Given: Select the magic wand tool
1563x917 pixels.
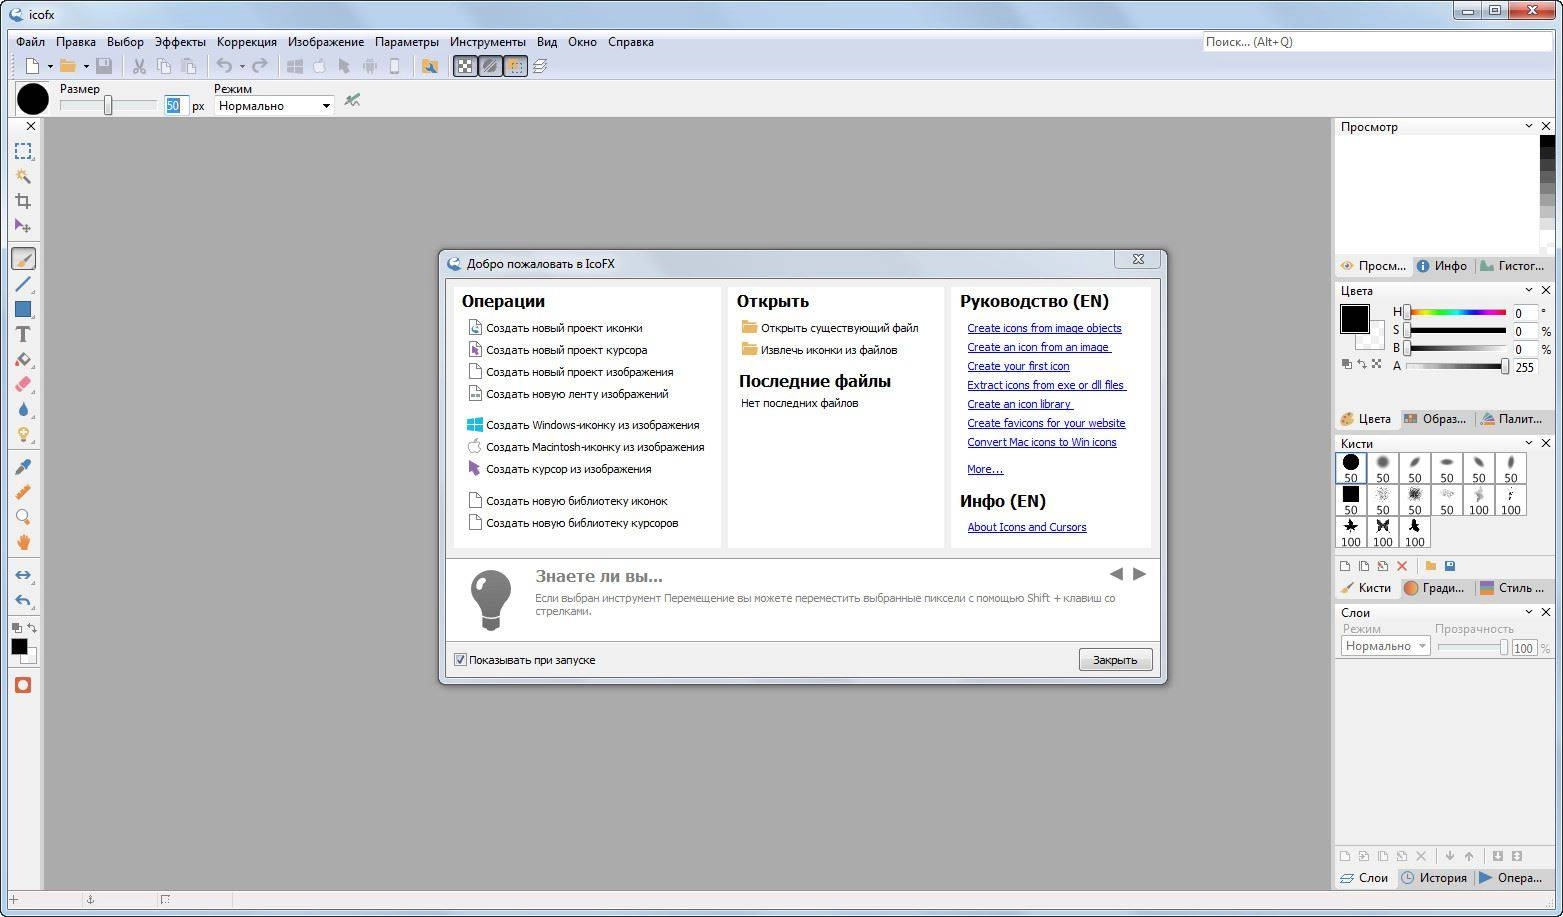Looking at the screenshot, I should tap(23, 176).
